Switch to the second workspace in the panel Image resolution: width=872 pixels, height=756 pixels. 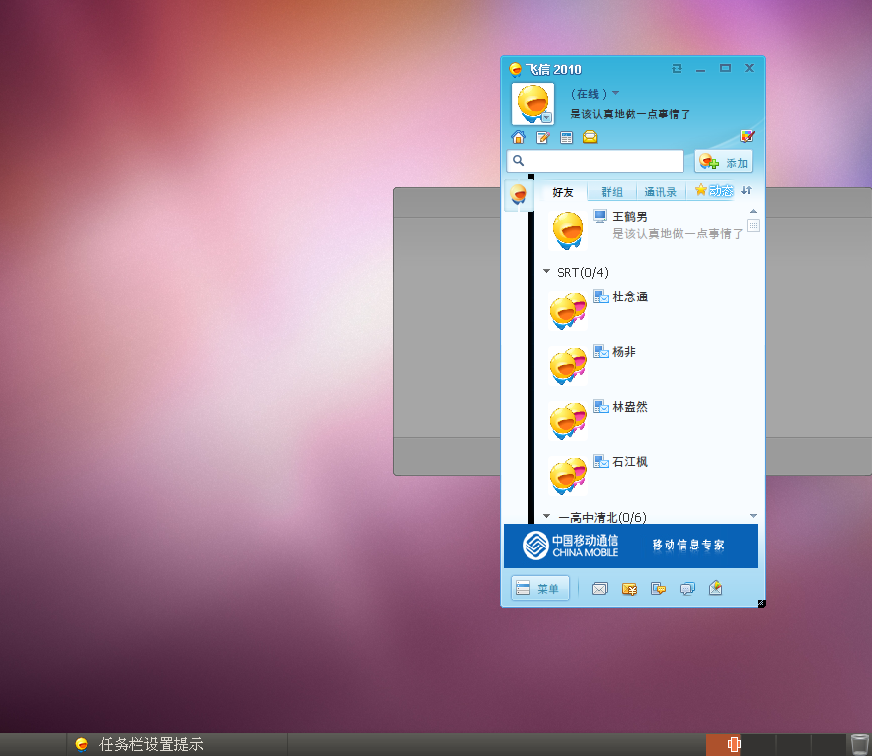758,744
